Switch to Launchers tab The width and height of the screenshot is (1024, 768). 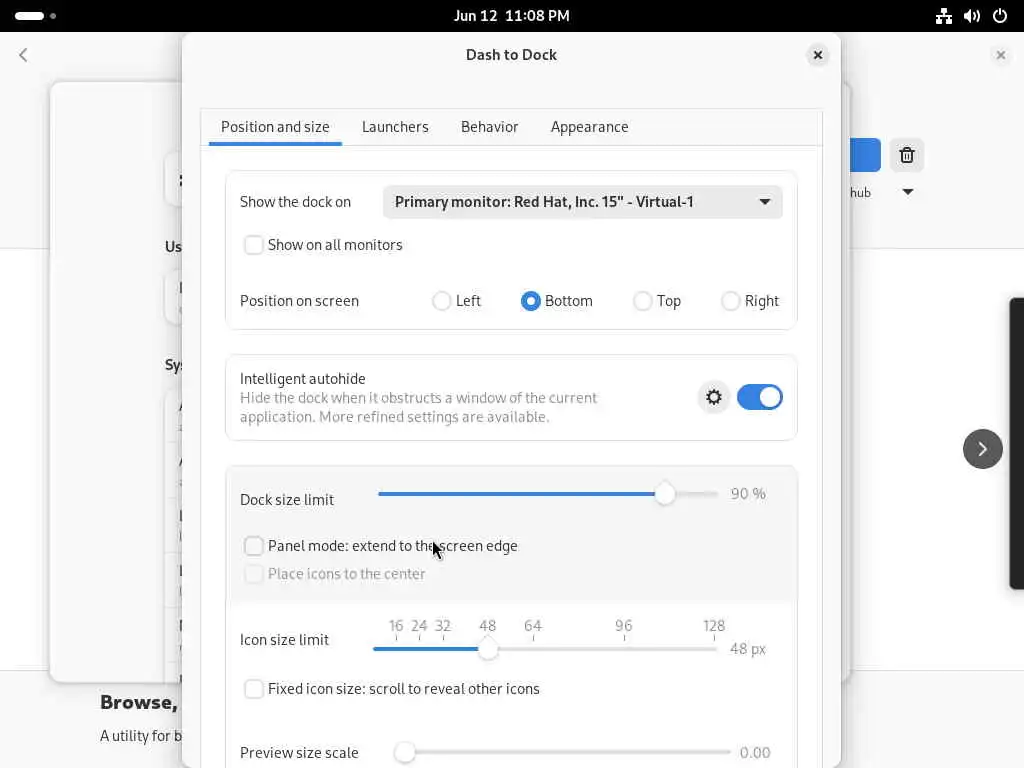click(395, 127)
